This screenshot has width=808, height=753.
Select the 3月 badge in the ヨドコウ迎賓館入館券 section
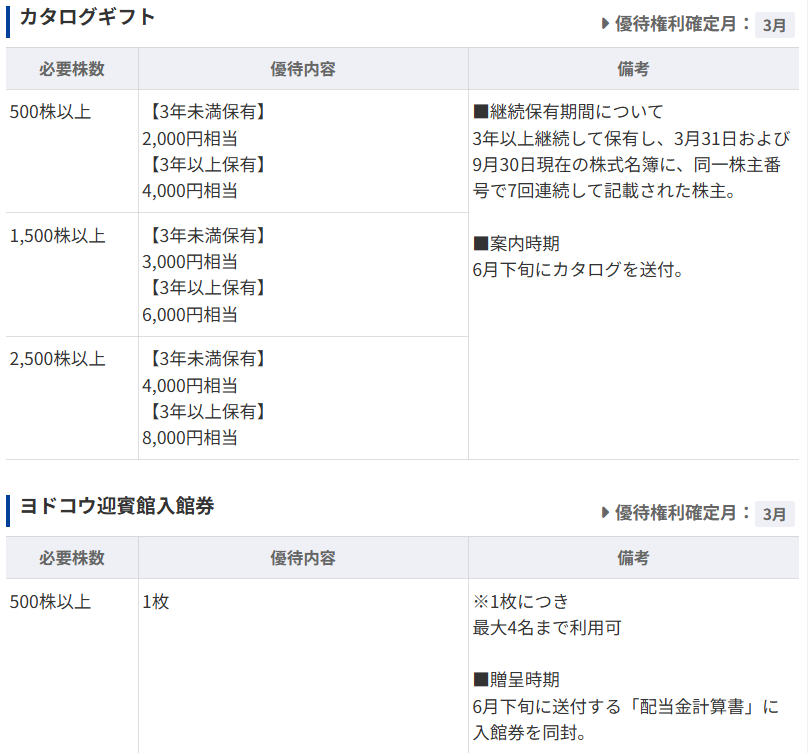coord(774,514)
